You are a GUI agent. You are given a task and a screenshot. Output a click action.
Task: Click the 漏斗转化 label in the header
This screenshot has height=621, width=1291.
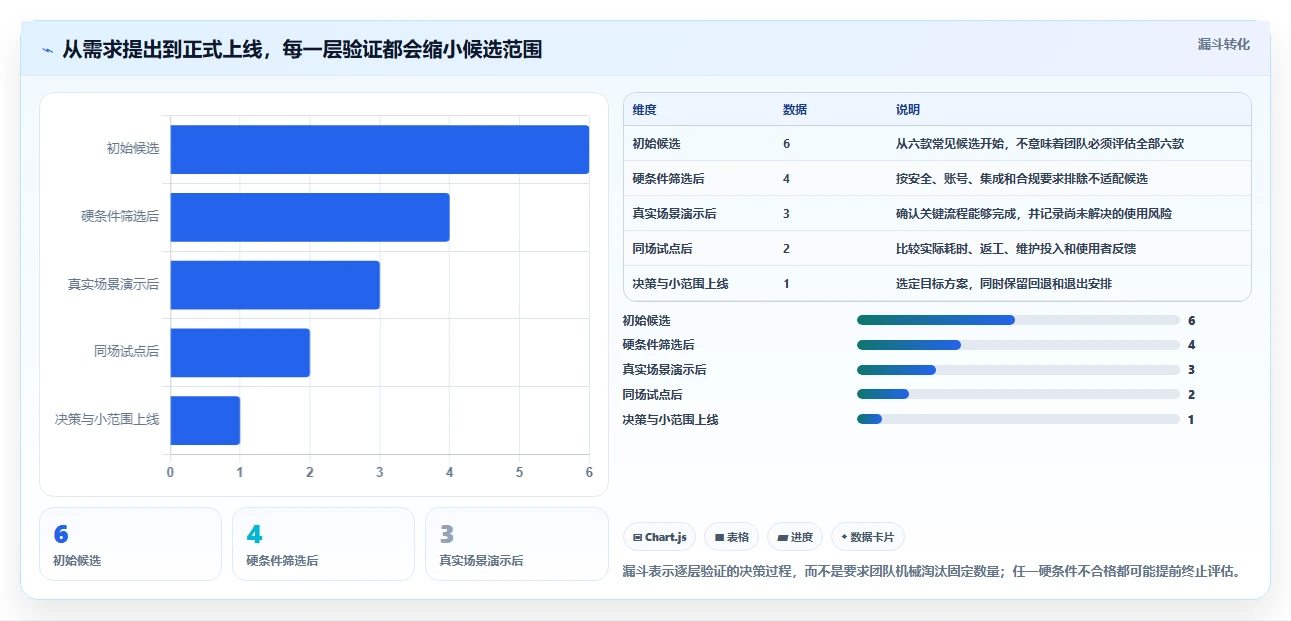point(1224,44)
